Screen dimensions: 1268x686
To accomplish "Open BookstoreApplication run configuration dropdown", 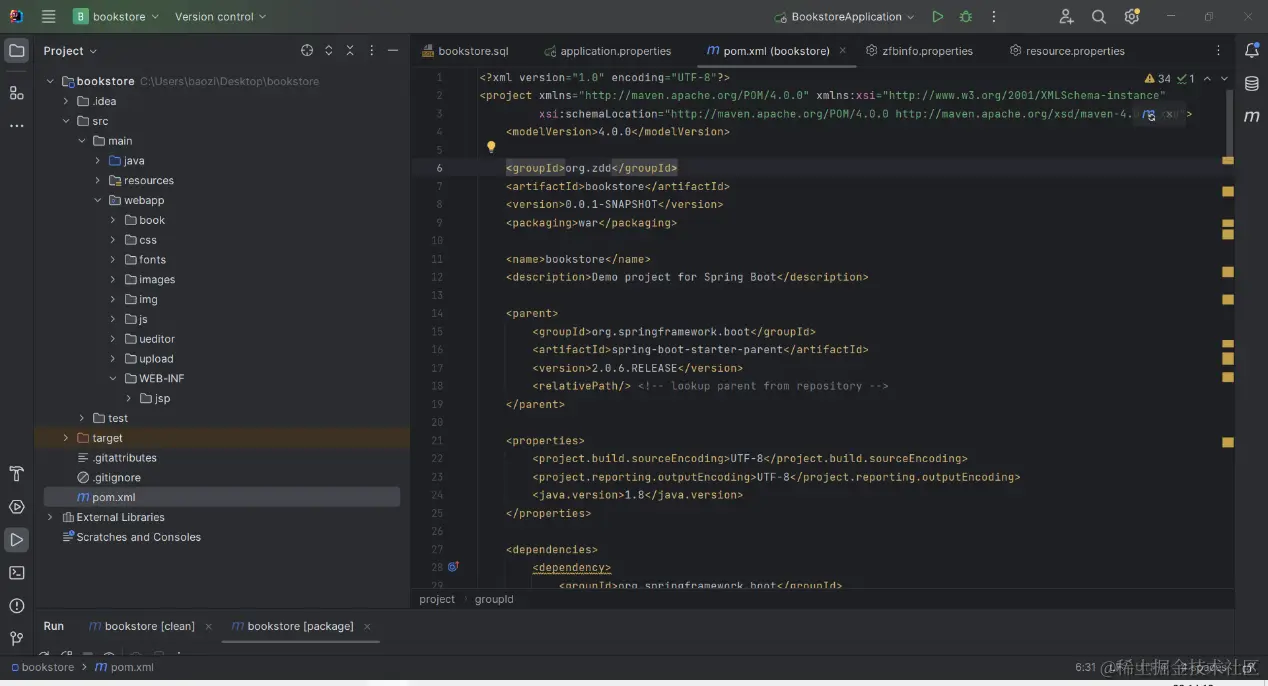I will 845,17.
